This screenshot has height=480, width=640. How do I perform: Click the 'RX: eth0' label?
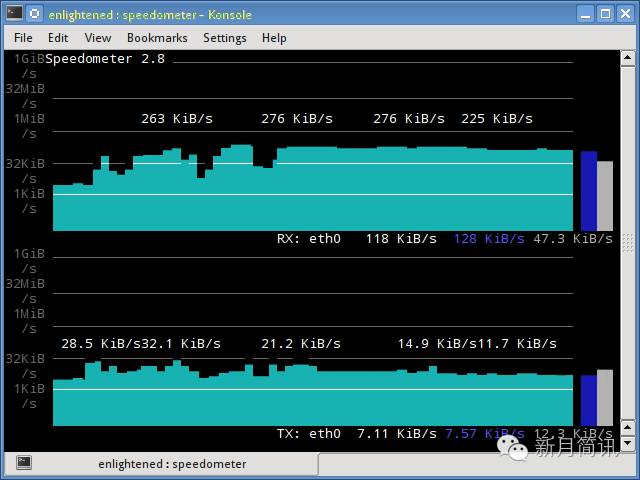coord(309,238)
